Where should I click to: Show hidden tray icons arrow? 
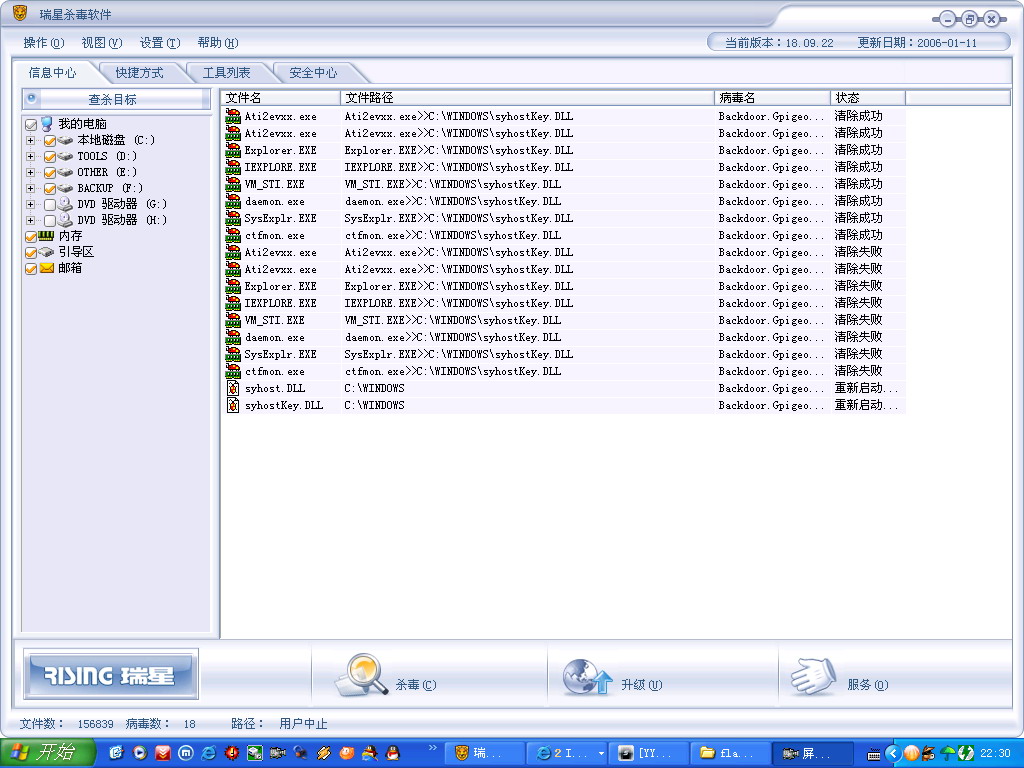pos(893,754)
